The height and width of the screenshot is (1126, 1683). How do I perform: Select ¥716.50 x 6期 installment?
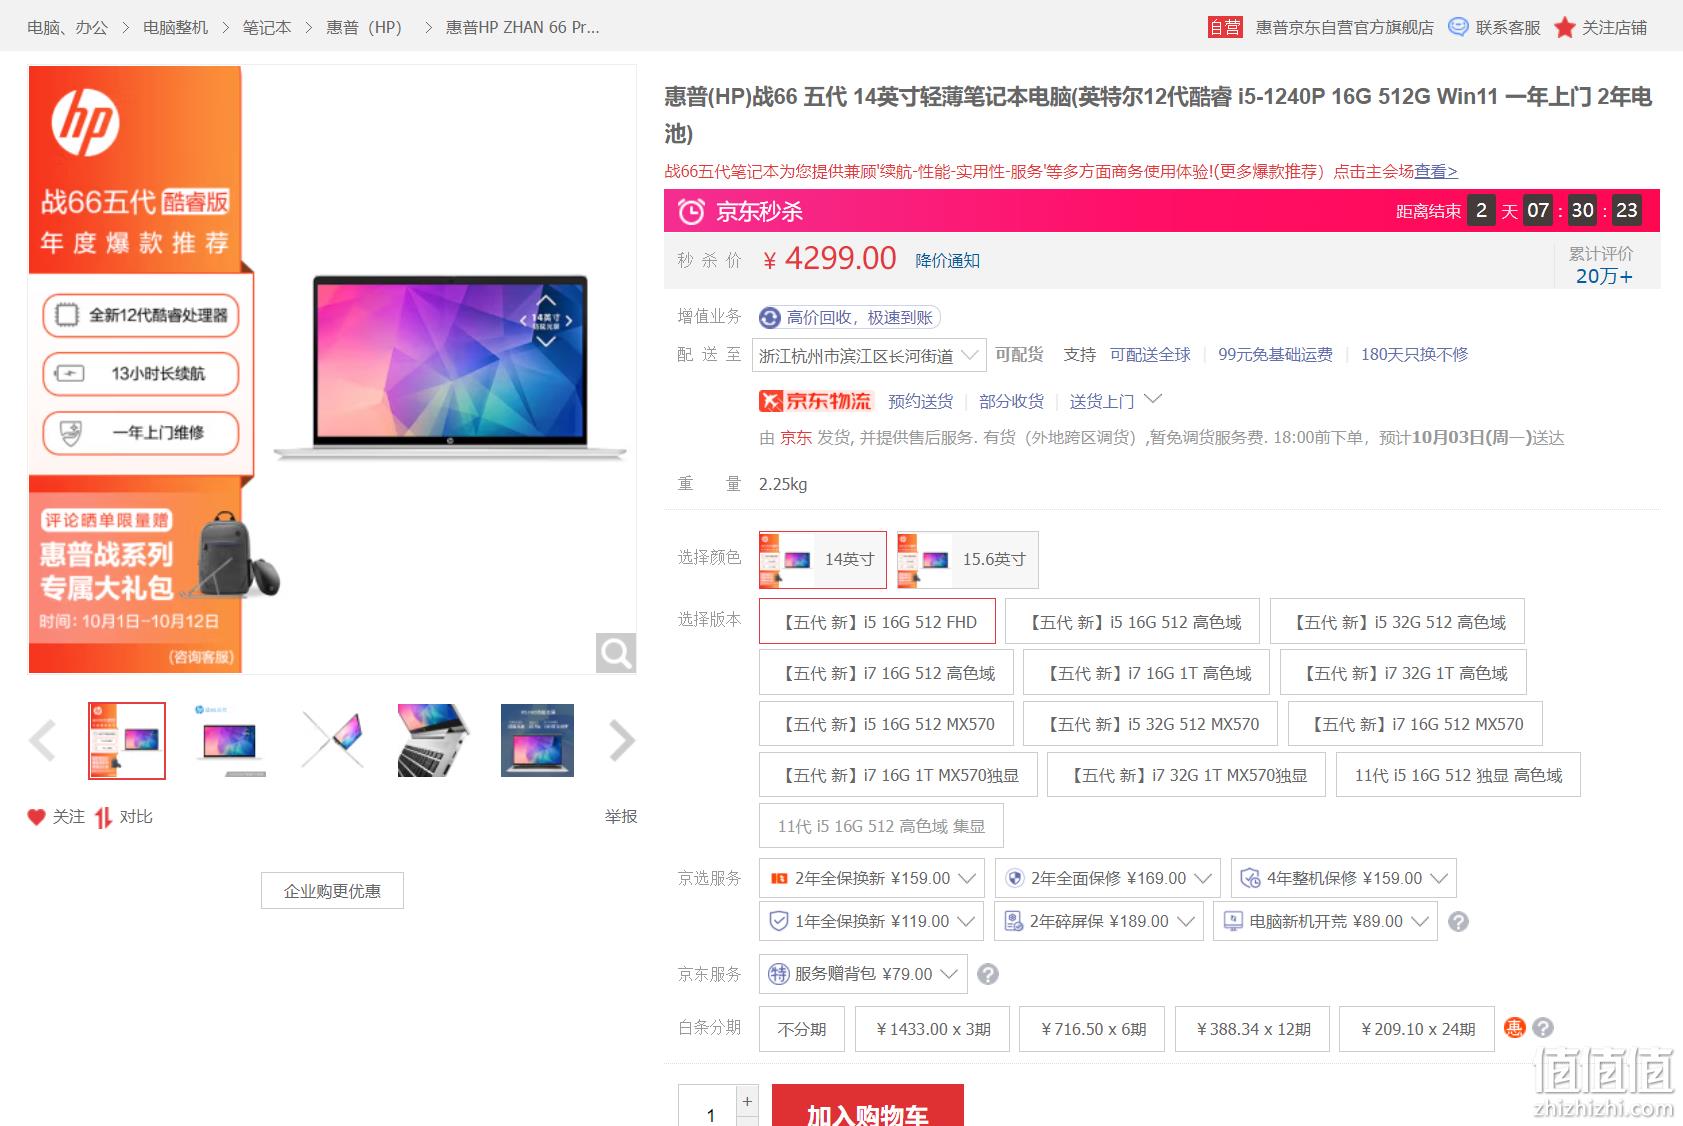point(1092,1029)
